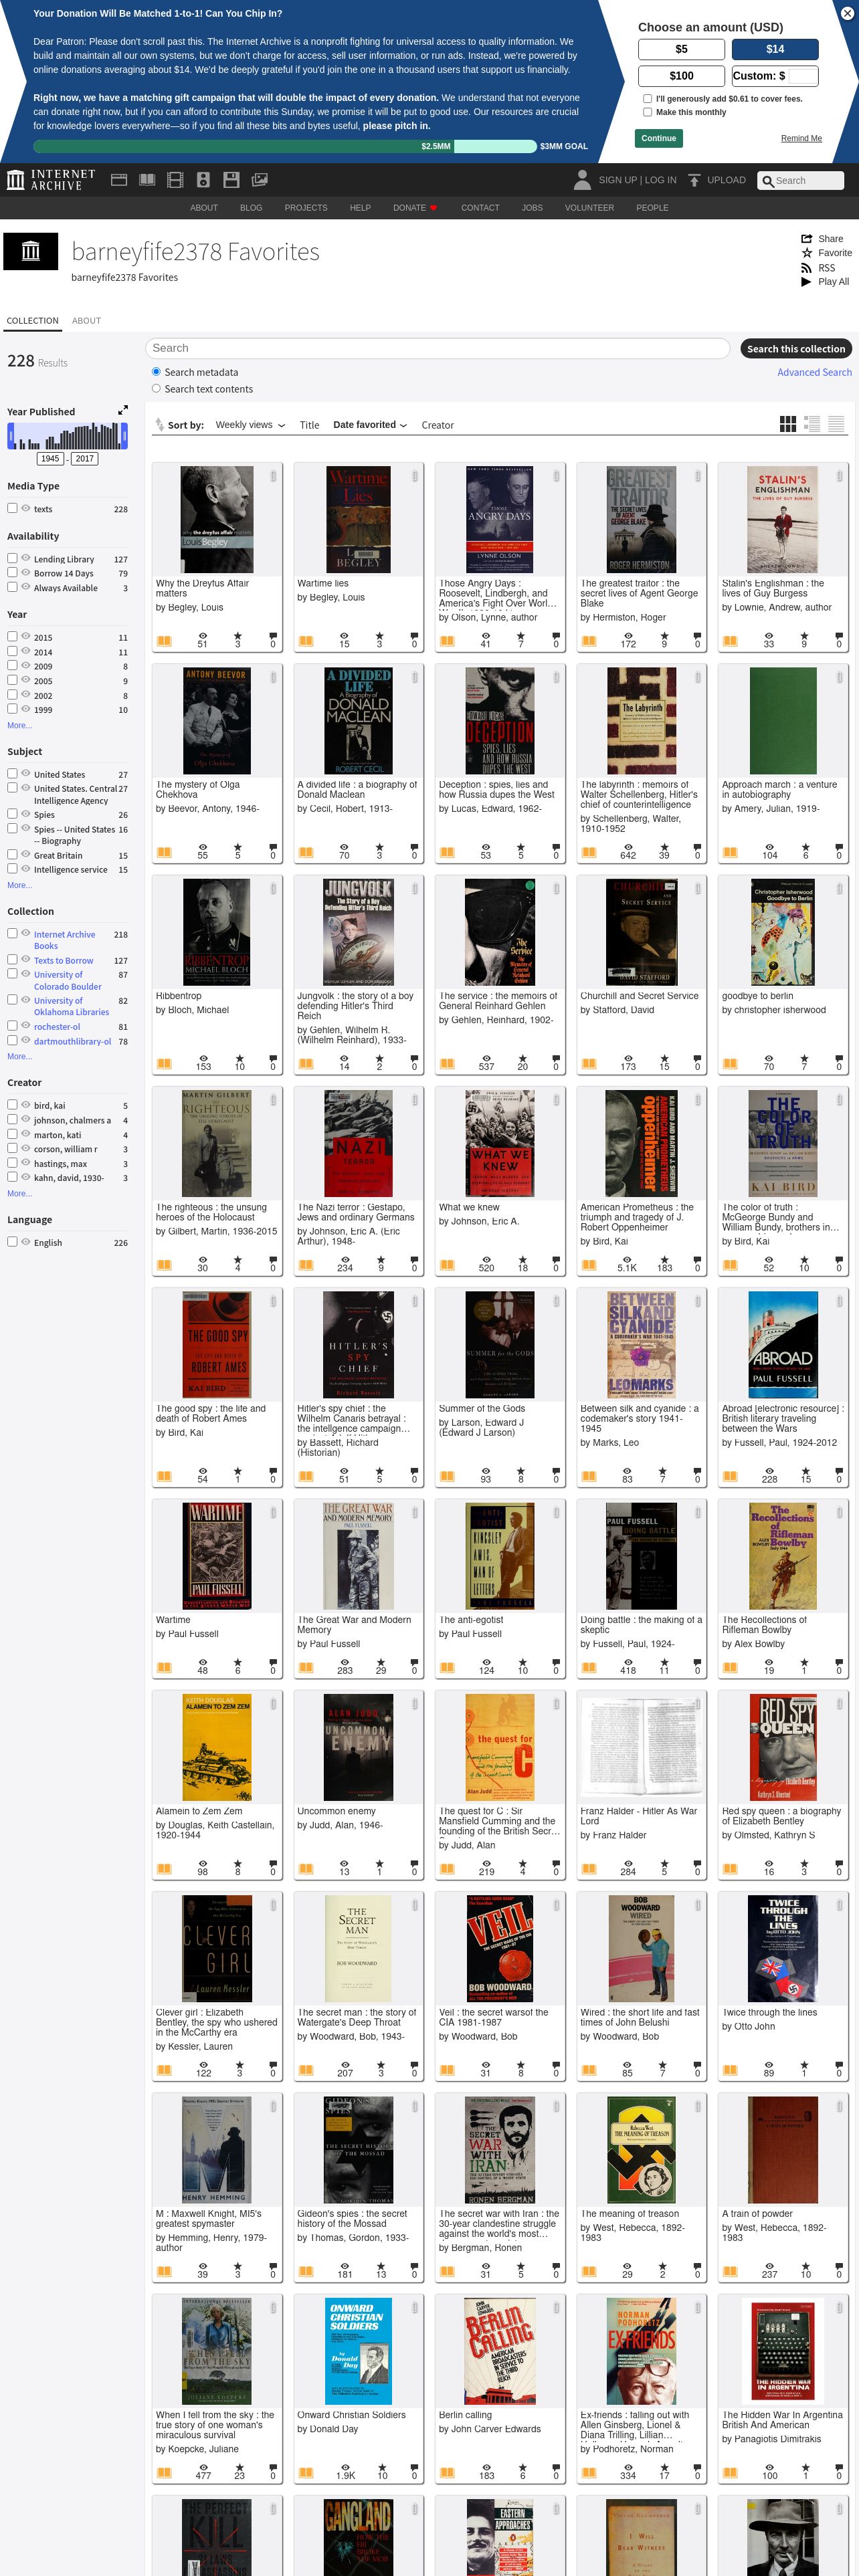The height and width of the screenshot is (2576, 859).
Task: Check the generous fee cover option
Action: (x=647, y=98)
